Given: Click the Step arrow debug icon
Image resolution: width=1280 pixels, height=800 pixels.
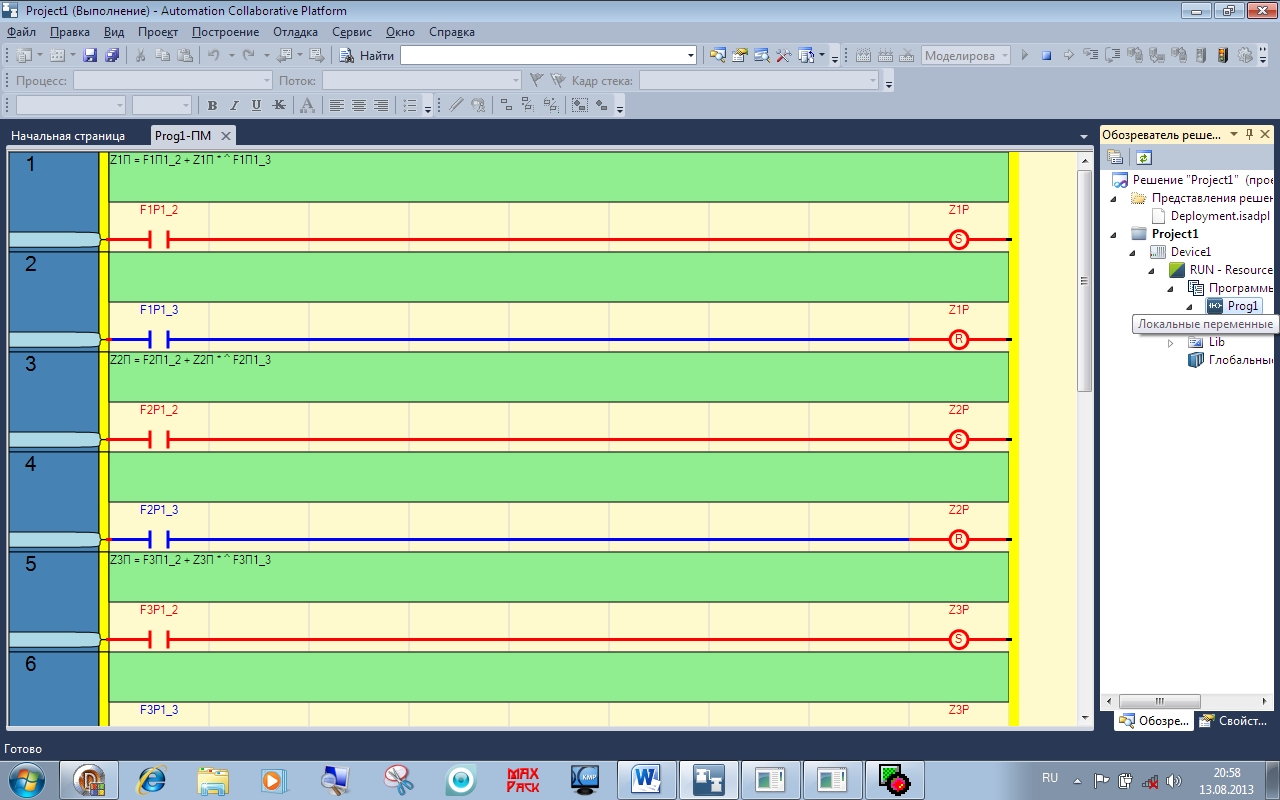Looking at the screenshot, I should click(x=1068, y=56).
